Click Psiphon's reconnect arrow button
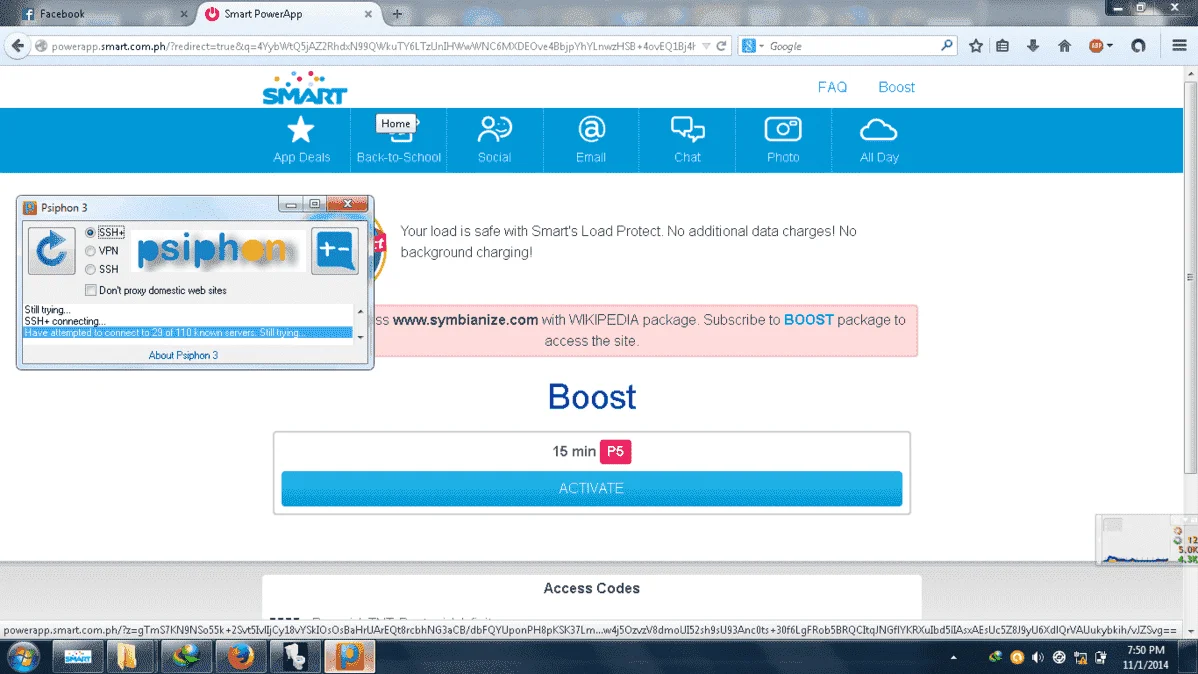Image resolution: width=1198 pixels, height=674 pixels. tap(51, 251)
